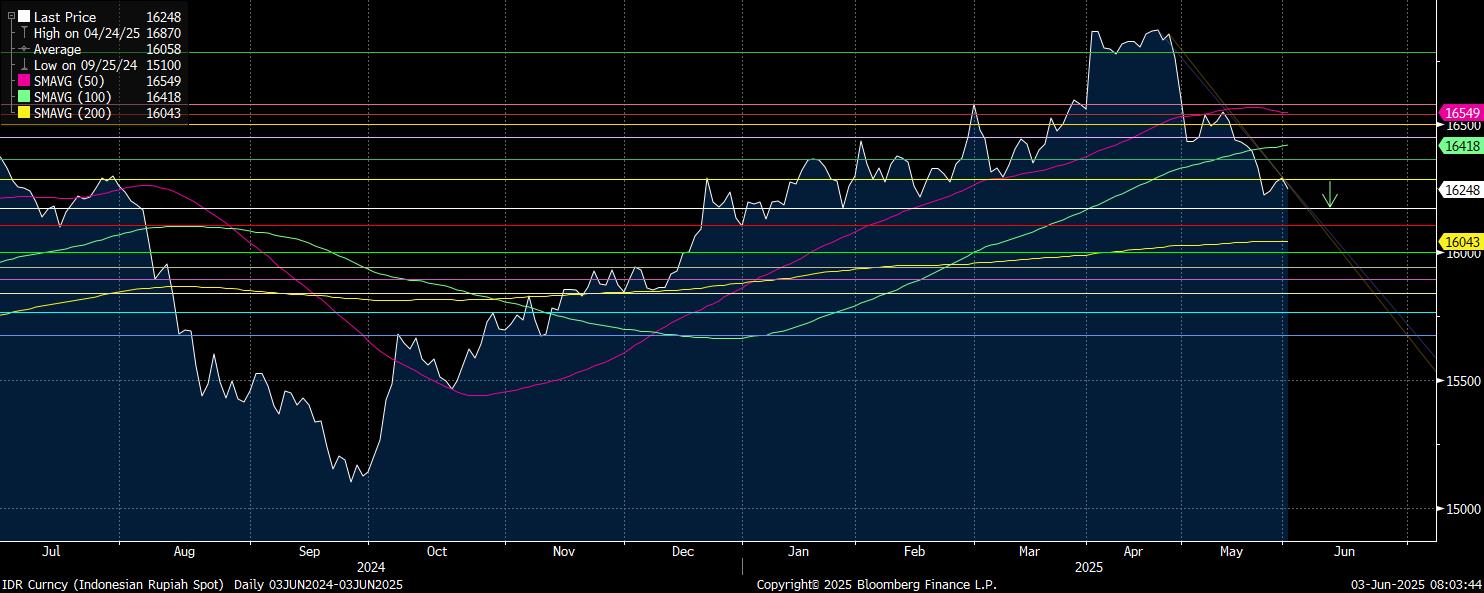Click the Average marker icon in legend
The width and height of the screenshot is (1484, 593).
click(x=24, y=49)
